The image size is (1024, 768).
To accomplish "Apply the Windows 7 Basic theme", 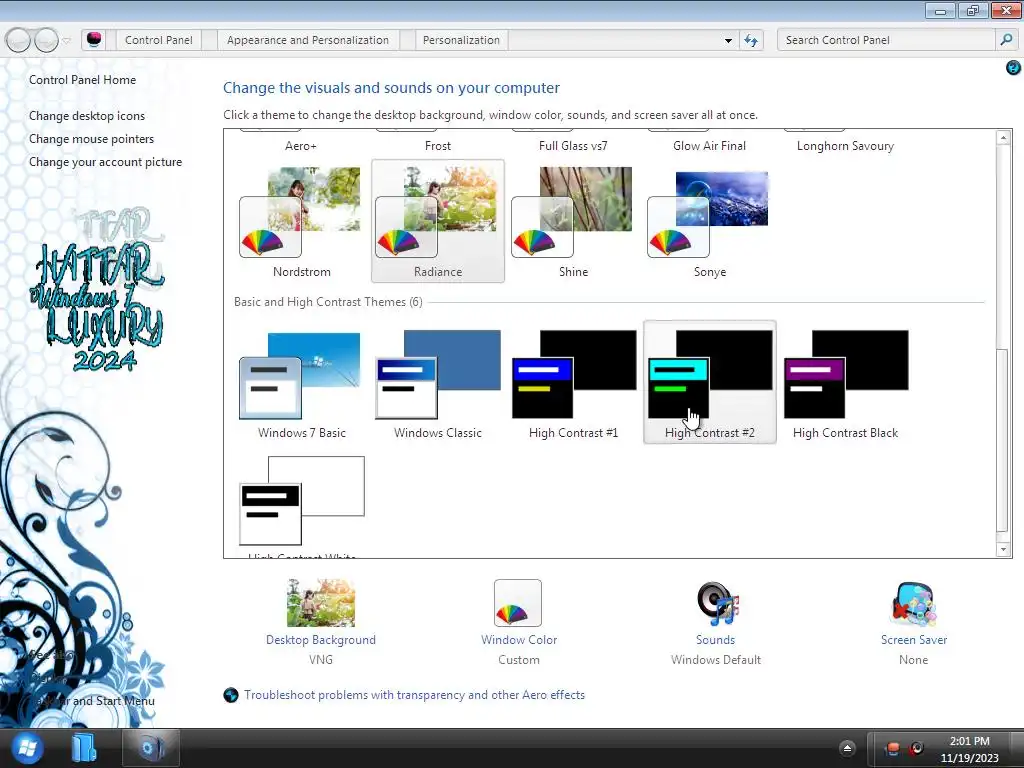I will click(301, 383).
